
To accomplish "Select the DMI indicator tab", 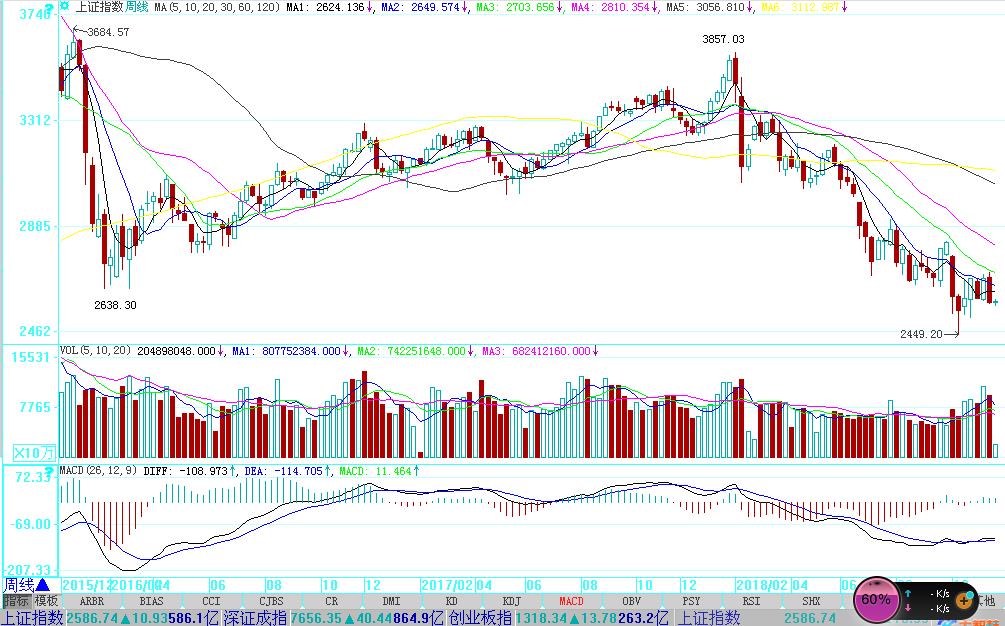I will point(391,602).
